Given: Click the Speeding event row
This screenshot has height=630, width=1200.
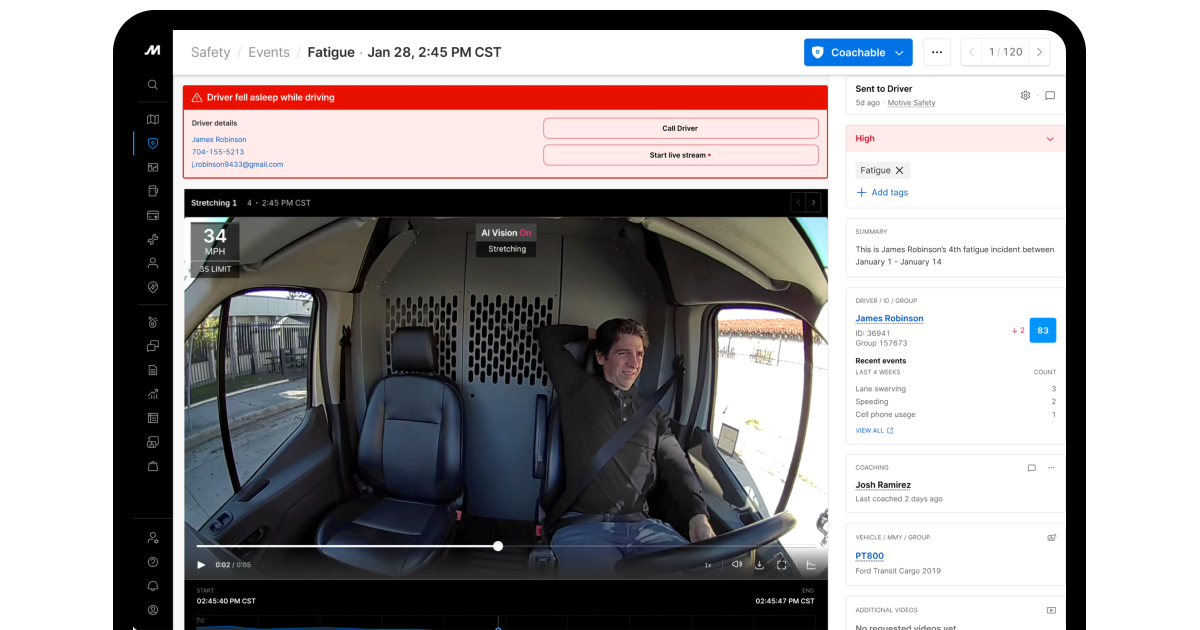Looking at the screenshot, I should click(x=955, y=401).
